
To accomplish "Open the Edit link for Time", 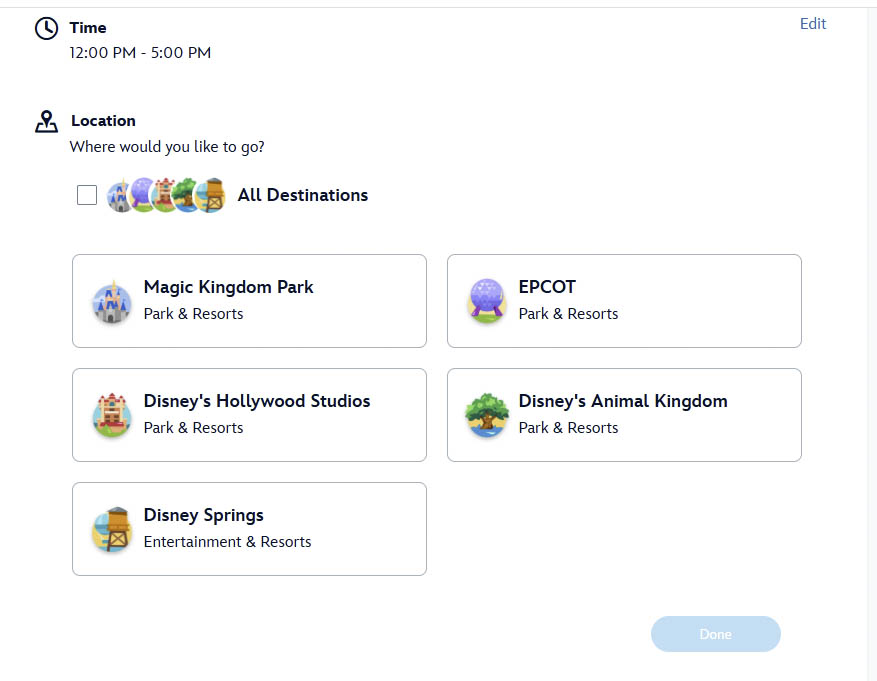I will 812,24.
